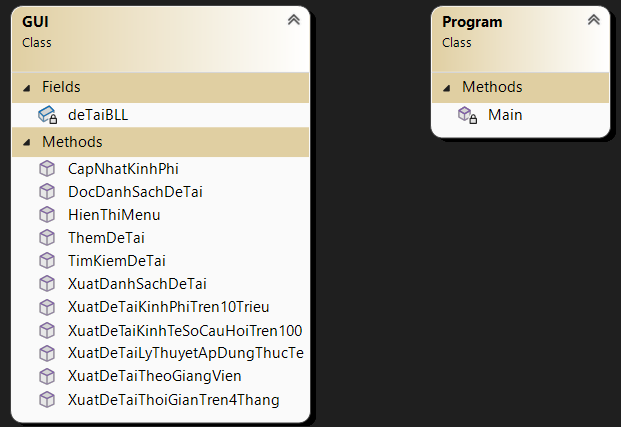Collapse the GUI class with chevron

pos(293,20)
